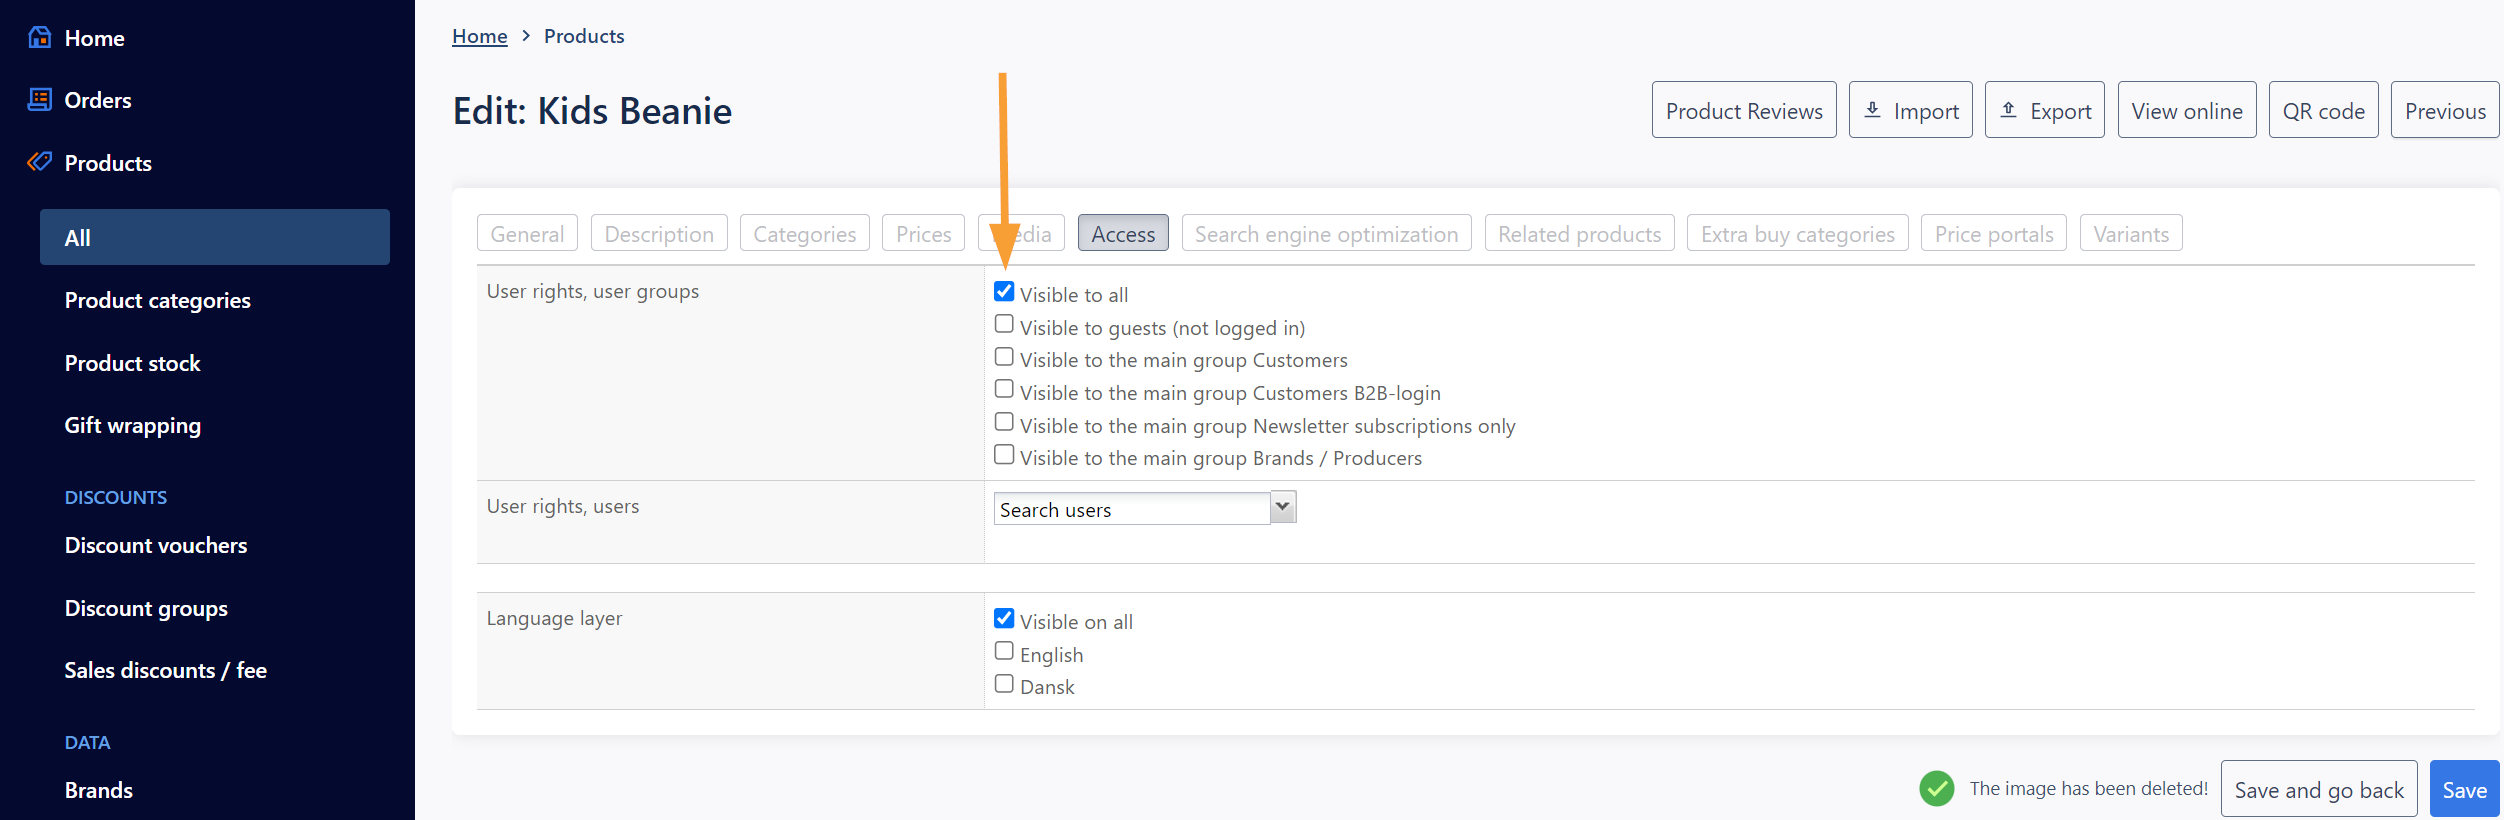Check the Dansk language layer box
The width and height of the screenshot is (2504, 820).
[1004, 684]
